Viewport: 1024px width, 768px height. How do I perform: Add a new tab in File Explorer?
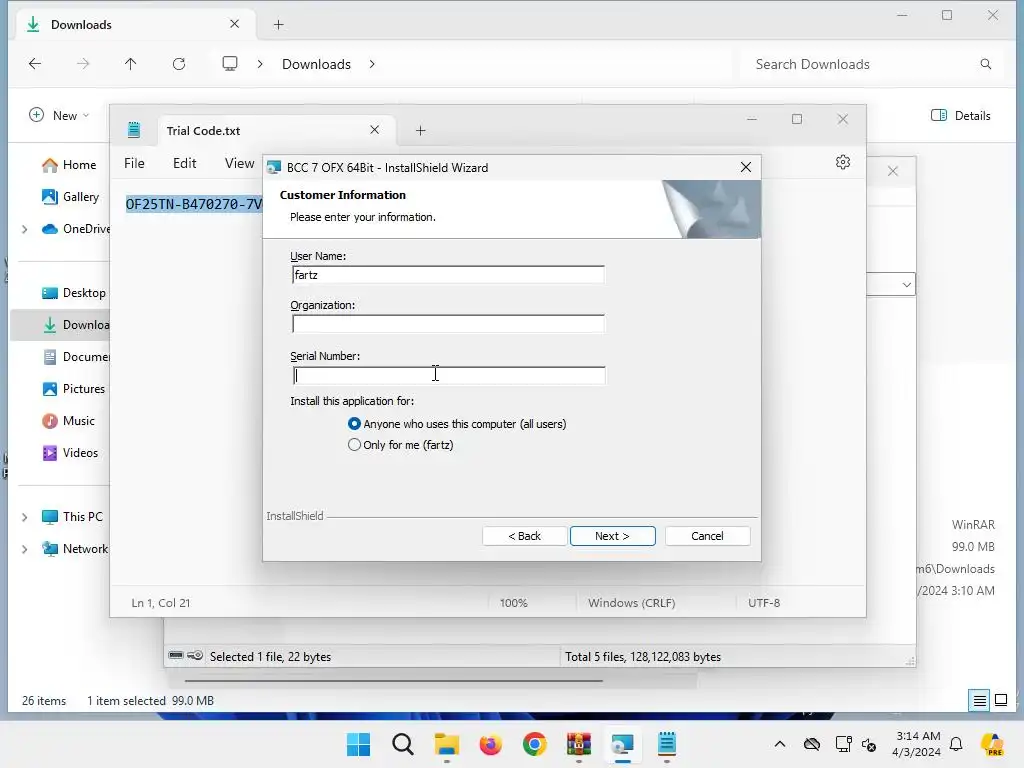(279, 24)
